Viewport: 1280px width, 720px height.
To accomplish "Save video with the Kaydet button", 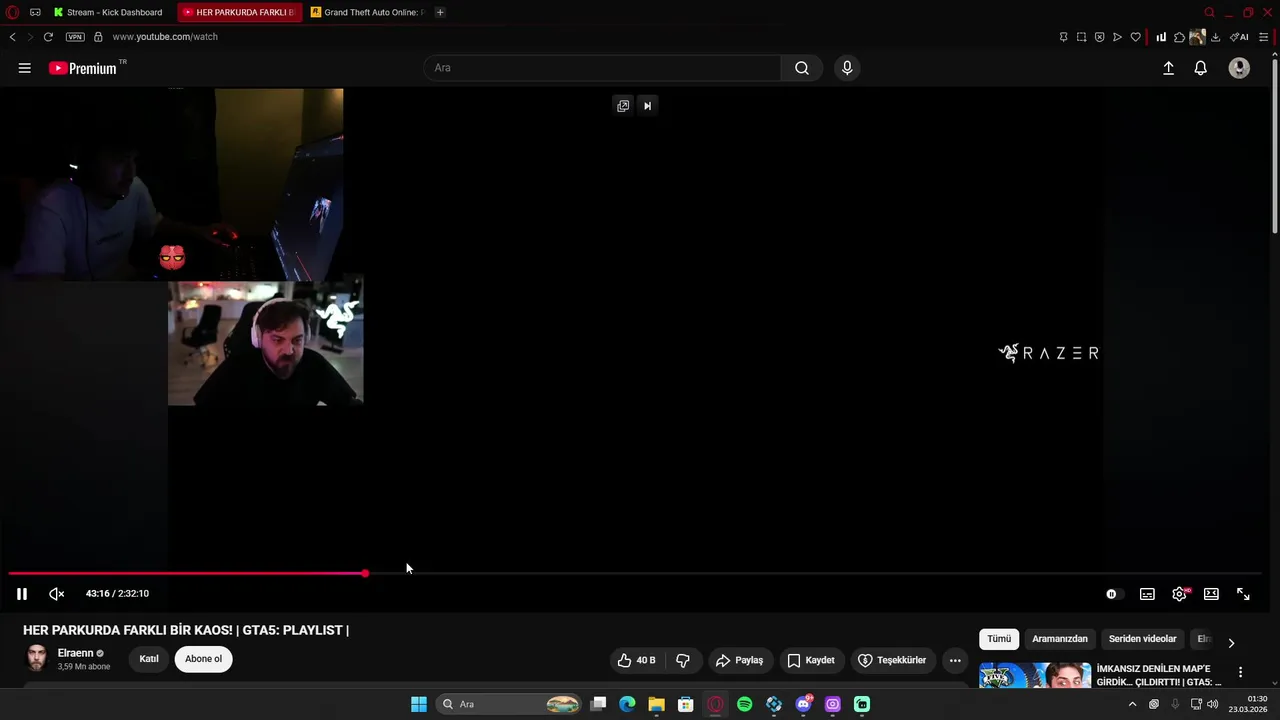I will 810,660.
